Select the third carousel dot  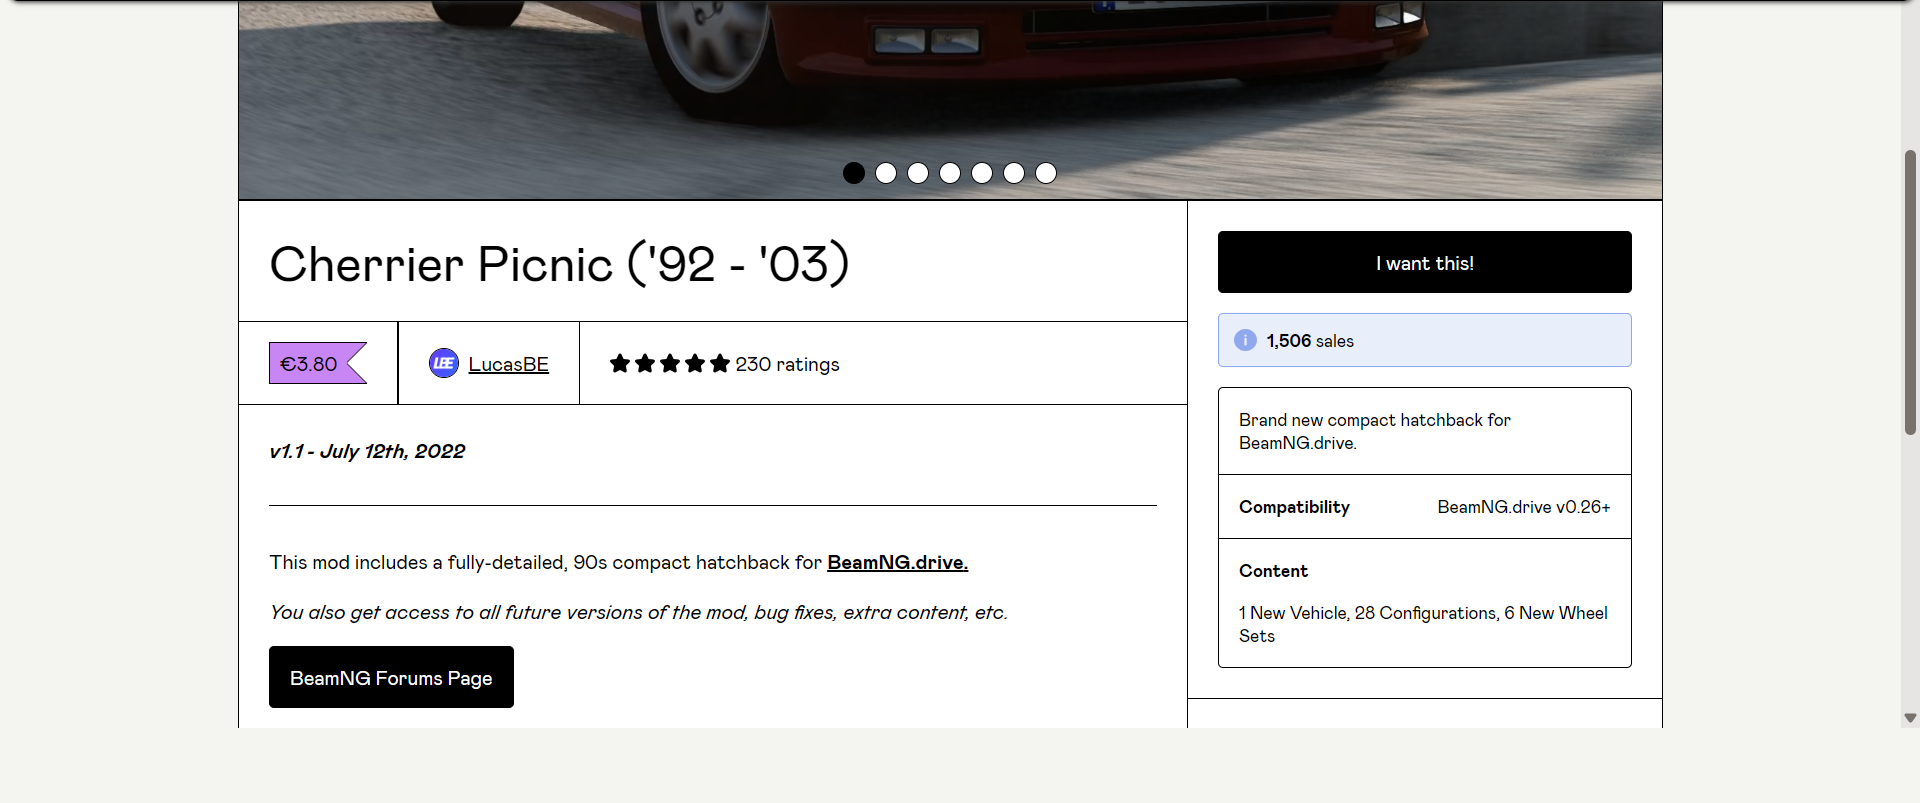coord(918,173)
